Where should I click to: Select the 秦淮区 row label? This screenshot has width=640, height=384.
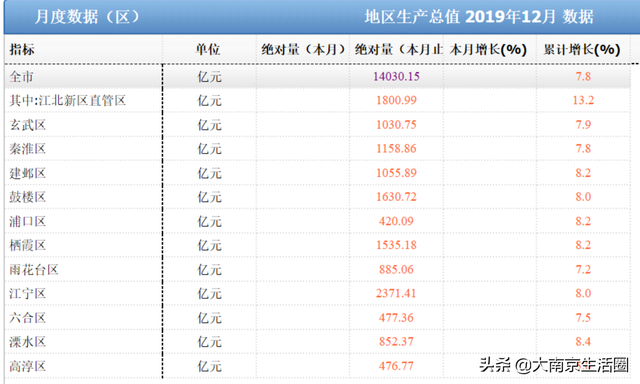coord(28,149)
